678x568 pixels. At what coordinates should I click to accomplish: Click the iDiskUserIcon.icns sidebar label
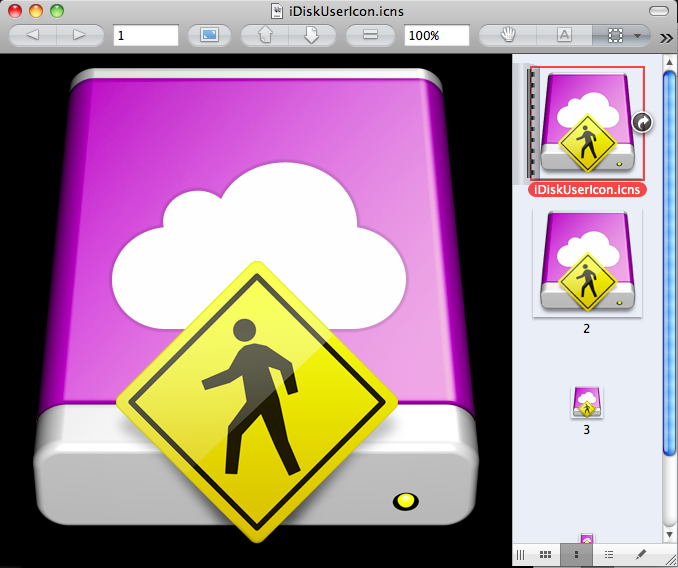coord(587,190)
